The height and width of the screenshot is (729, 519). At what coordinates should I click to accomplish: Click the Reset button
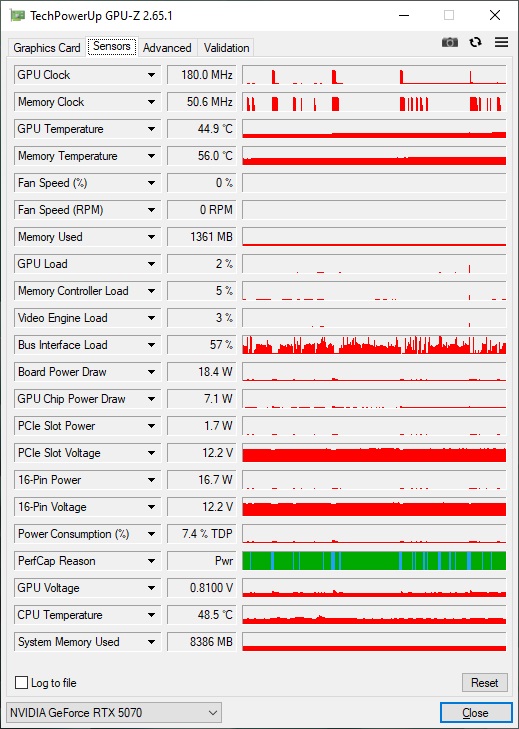(485, 683)
